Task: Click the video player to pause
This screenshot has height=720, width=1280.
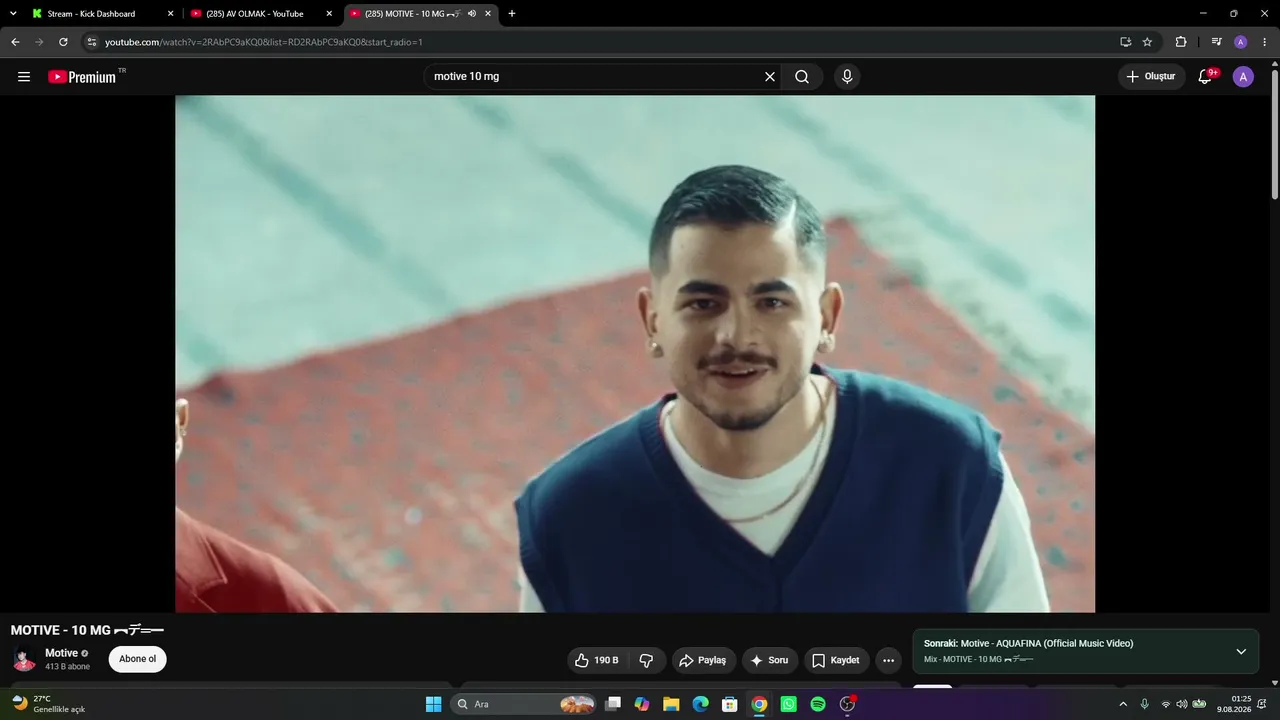Action: [635, 353]
